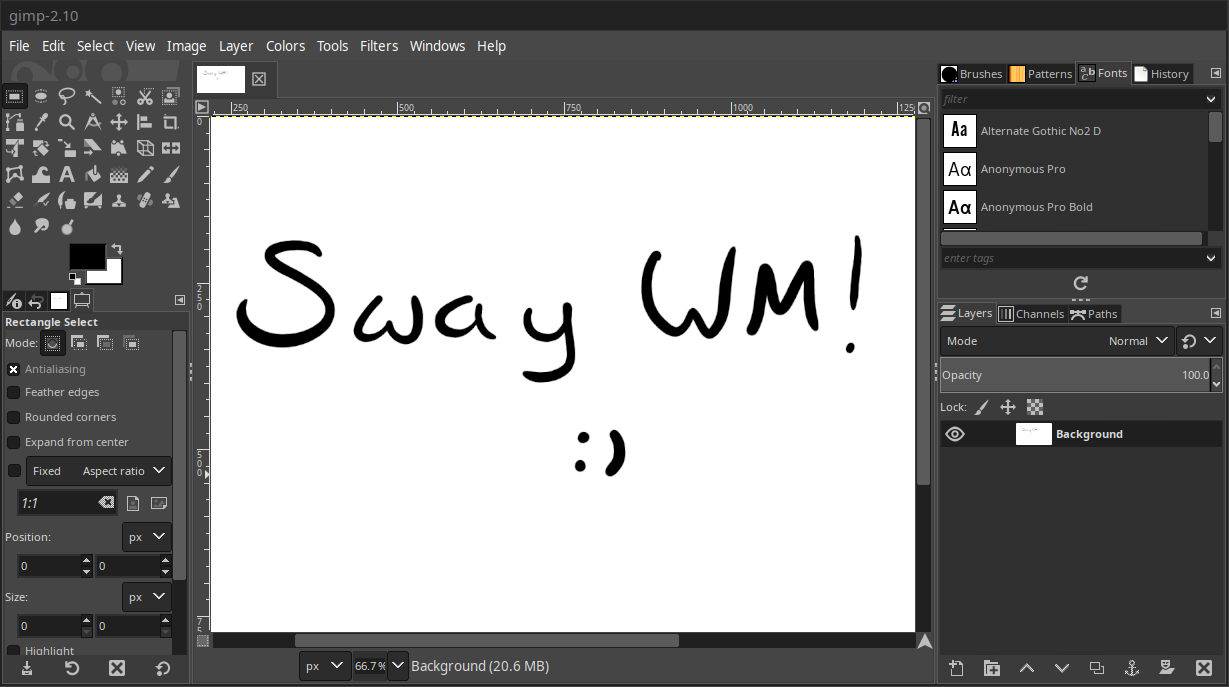Toggle lock pixels brush icon
The height and width of the screenshot is (687, 1229).
[x=982, y=407]
